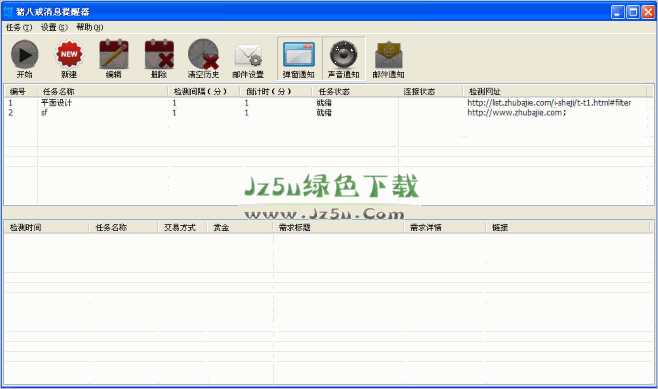Delete selected task with 删除 icon
Screen dimensions: 658x389
(159, 58)
